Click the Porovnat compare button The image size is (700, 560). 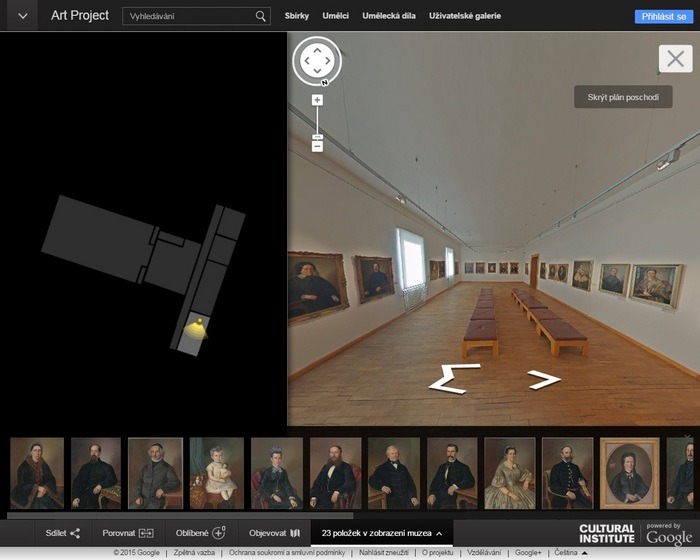[128, 533]
